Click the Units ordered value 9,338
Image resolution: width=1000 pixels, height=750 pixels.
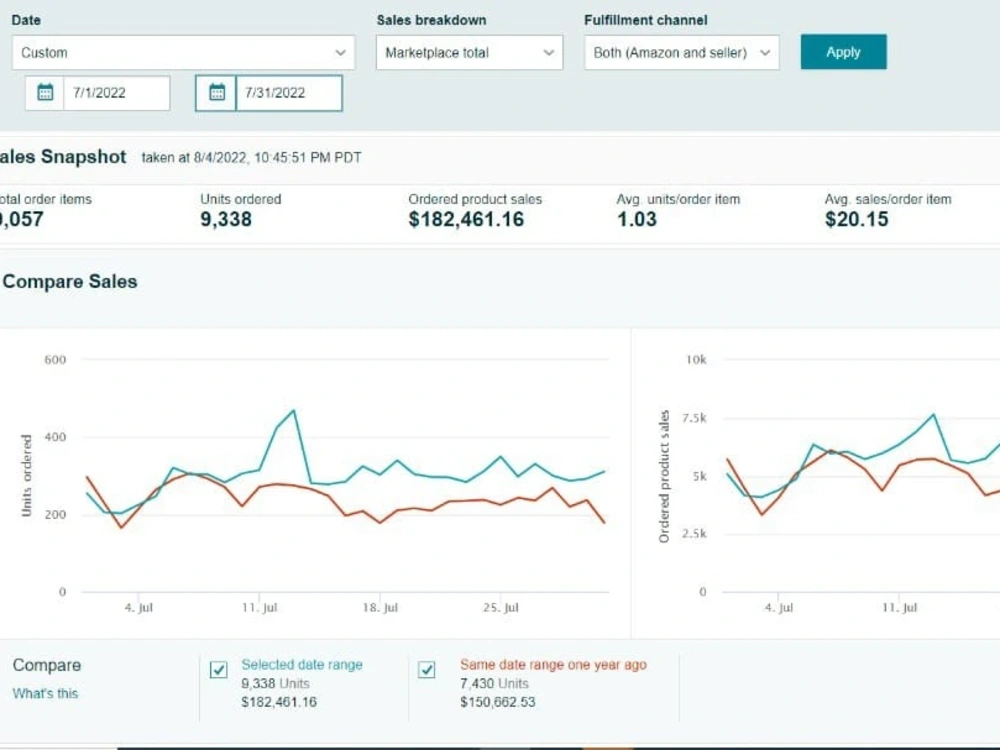click(226, 219)
